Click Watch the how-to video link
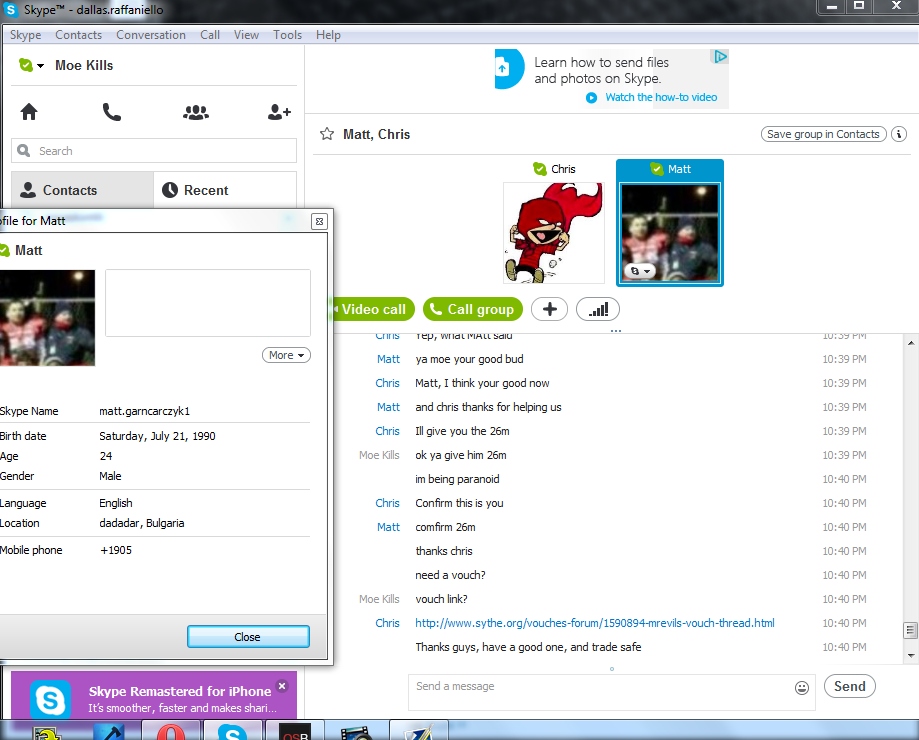 [x=661, y=97]
